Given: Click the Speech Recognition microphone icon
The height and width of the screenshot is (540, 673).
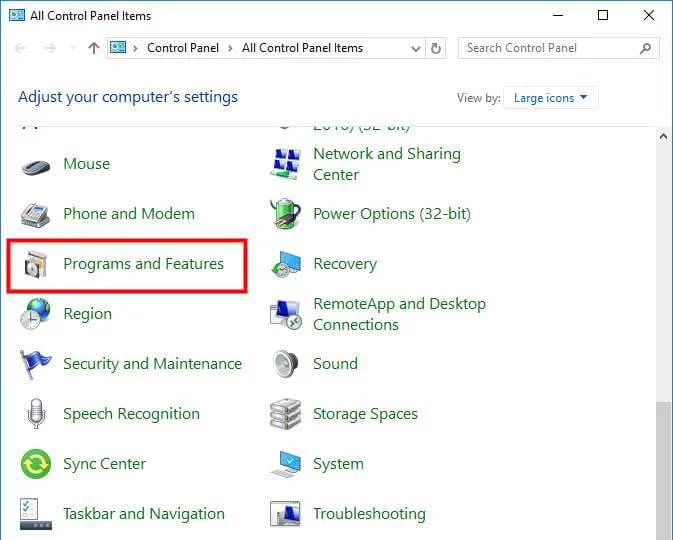Looking at the screenshot, I should coord(36,414).
